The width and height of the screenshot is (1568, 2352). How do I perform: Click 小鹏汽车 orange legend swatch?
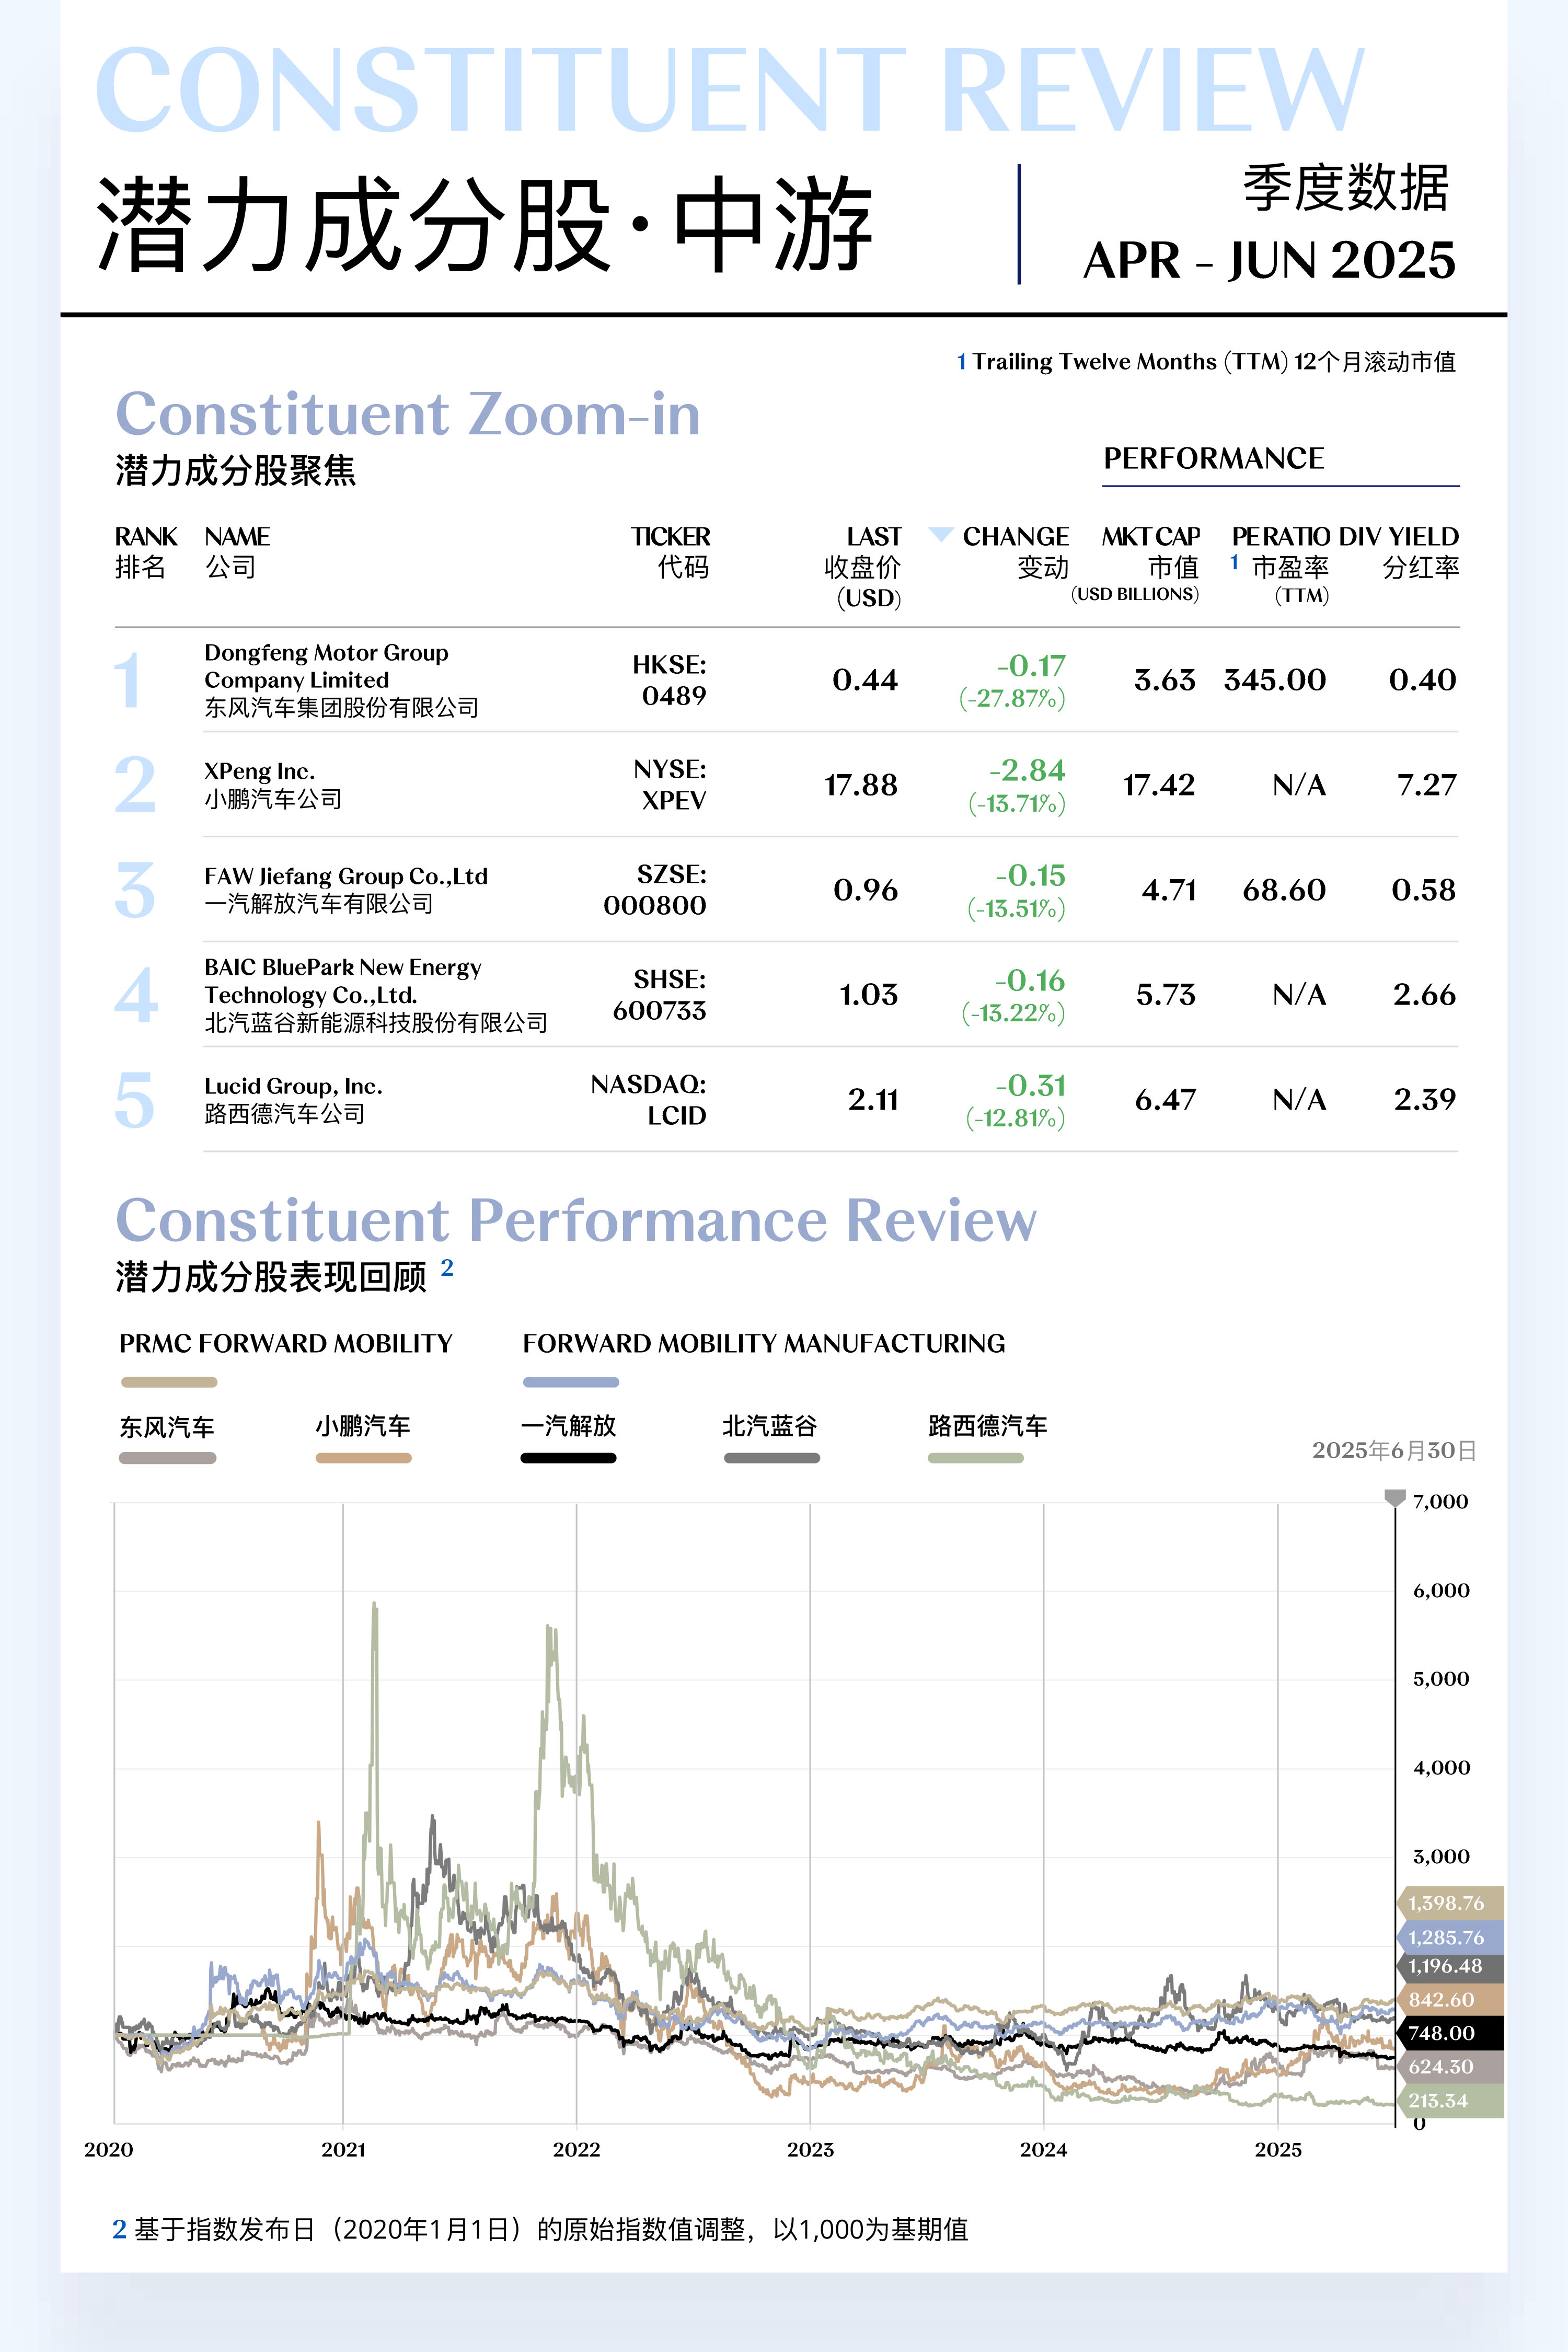tap(363, 1458)
